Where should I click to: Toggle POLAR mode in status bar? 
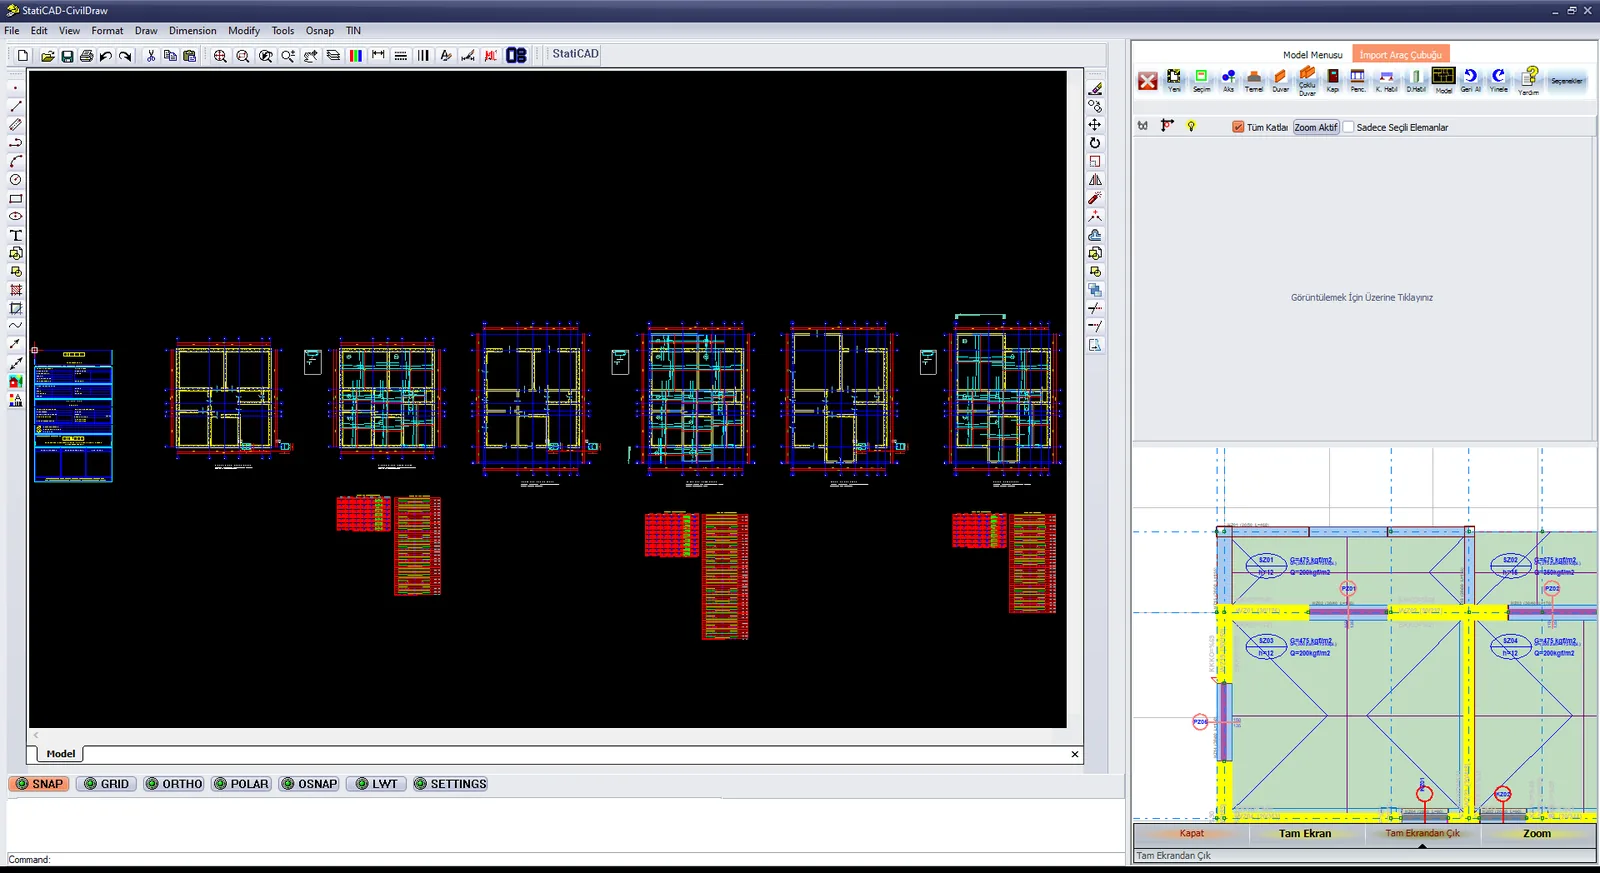[241, 784]
